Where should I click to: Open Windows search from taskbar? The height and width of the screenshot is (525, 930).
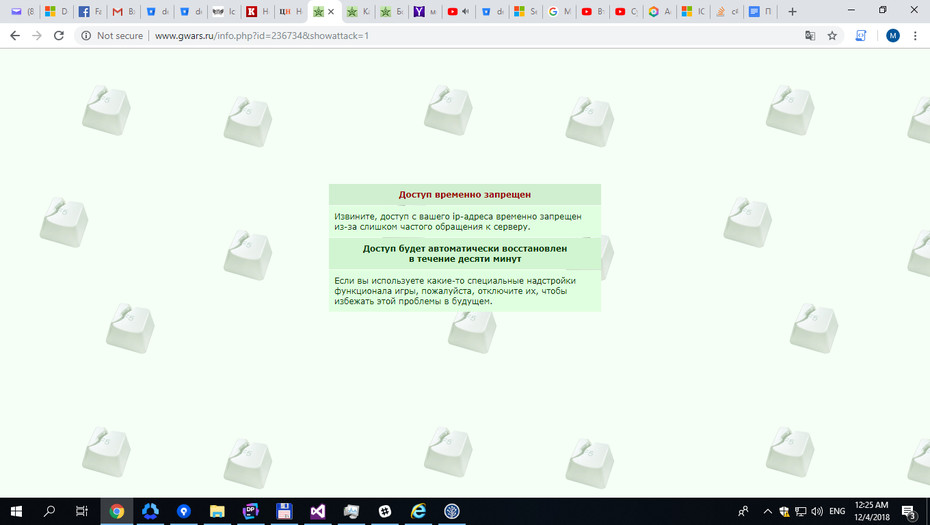pos(49,511)
